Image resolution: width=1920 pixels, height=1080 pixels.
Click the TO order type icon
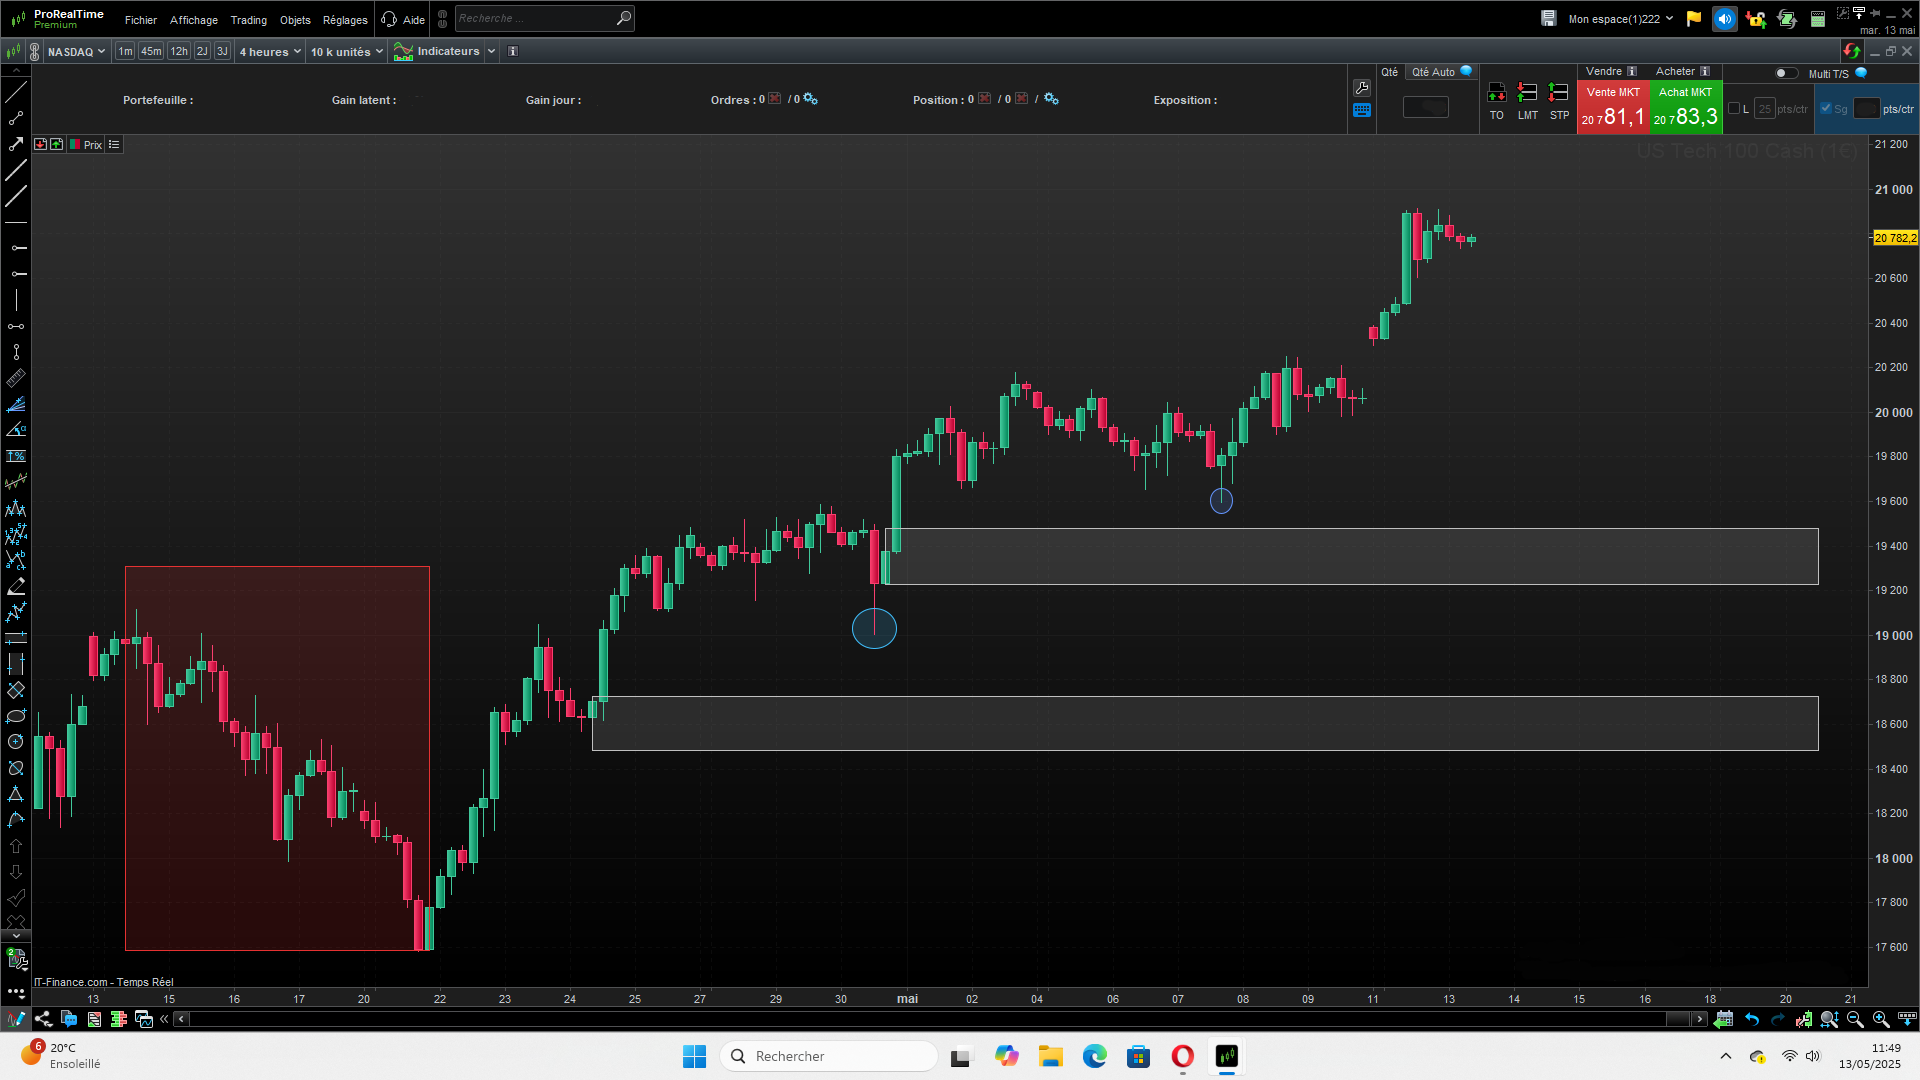coord(1496,94)
